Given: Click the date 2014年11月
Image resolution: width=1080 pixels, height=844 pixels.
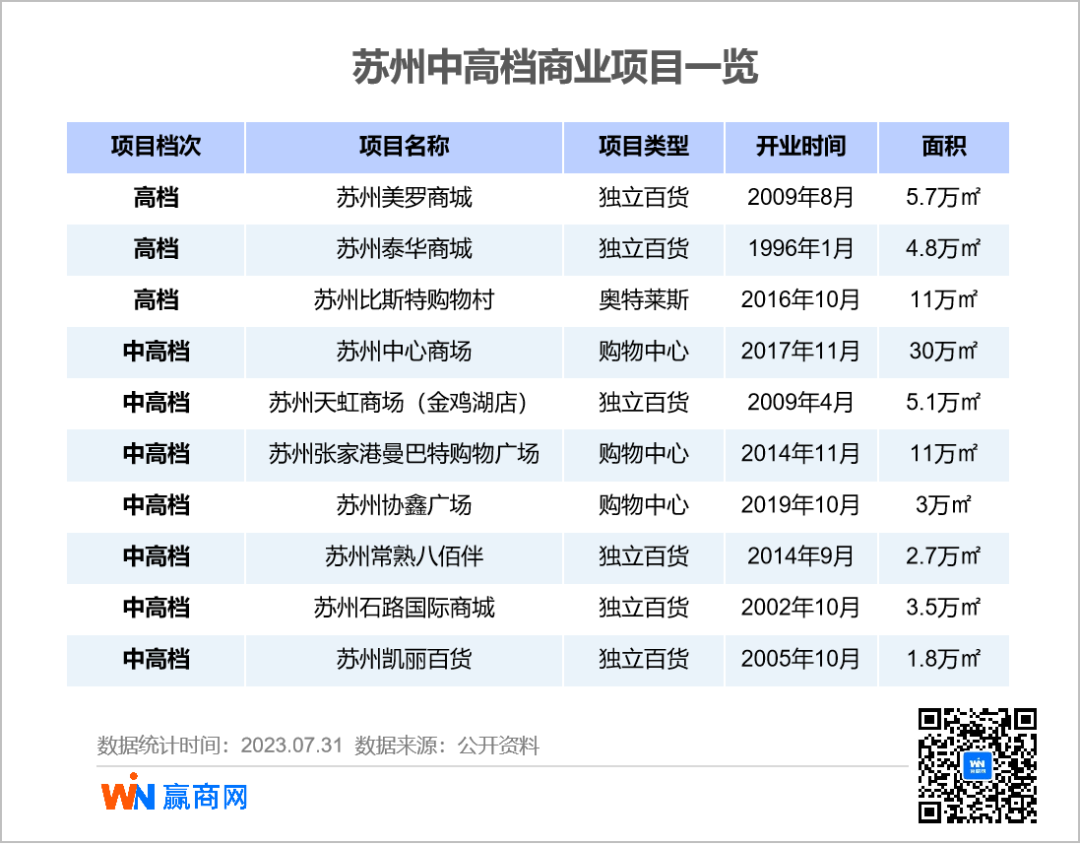Looking at the screenshot, I should [x=800, y=454].
